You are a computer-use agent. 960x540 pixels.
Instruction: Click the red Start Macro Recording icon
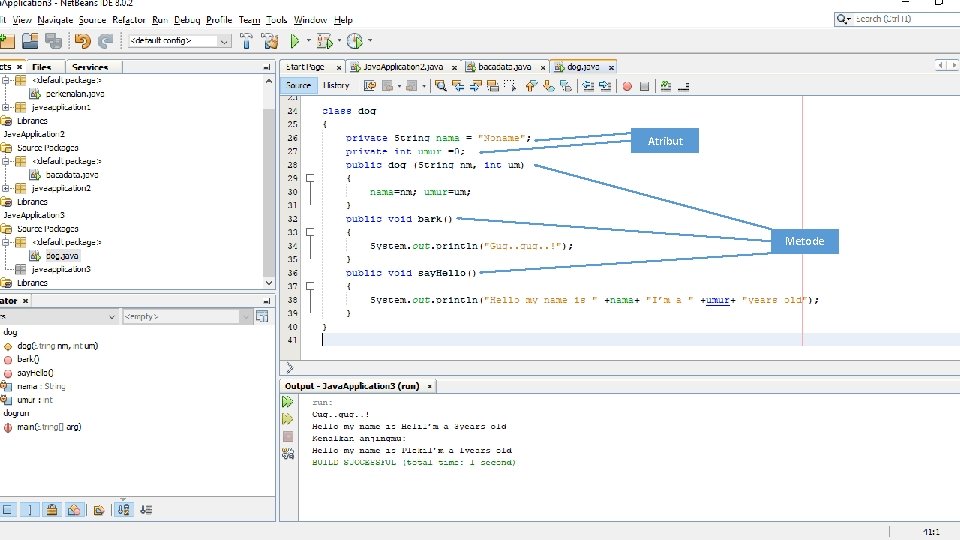(x=627, y=86)
